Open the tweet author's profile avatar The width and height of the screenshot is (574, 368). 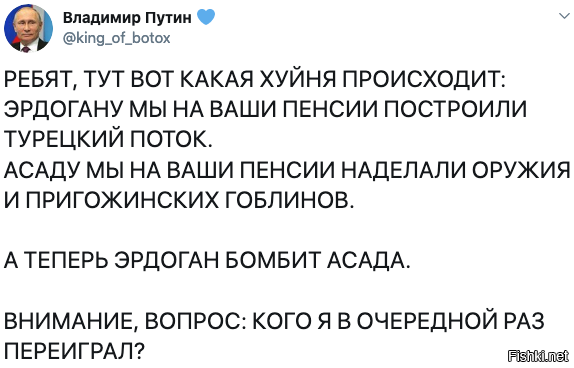[28, 28]
